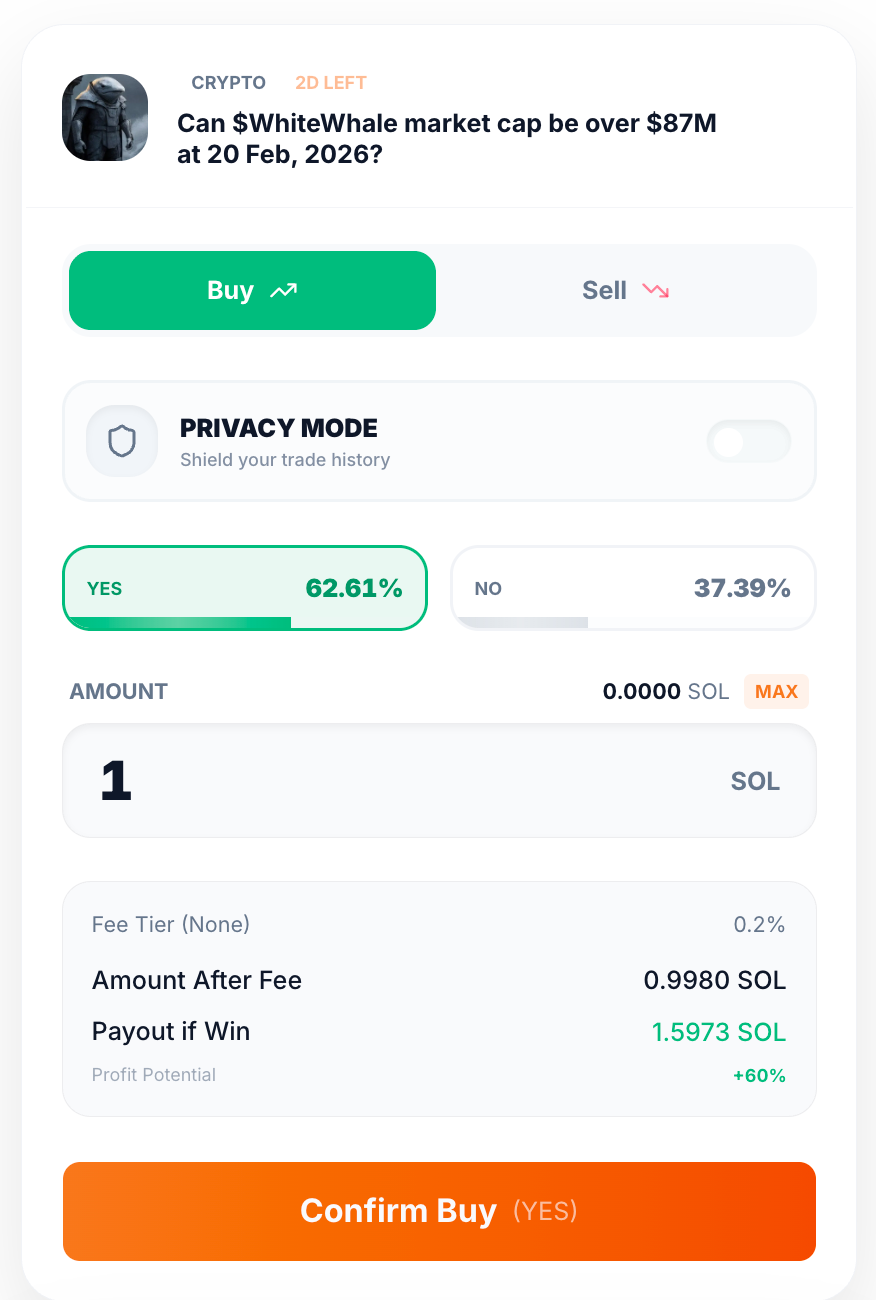Click the downtrend arrow icon on Sell
The width and height of the screenshot is (876, 1300).
click(x=655, y=291)
